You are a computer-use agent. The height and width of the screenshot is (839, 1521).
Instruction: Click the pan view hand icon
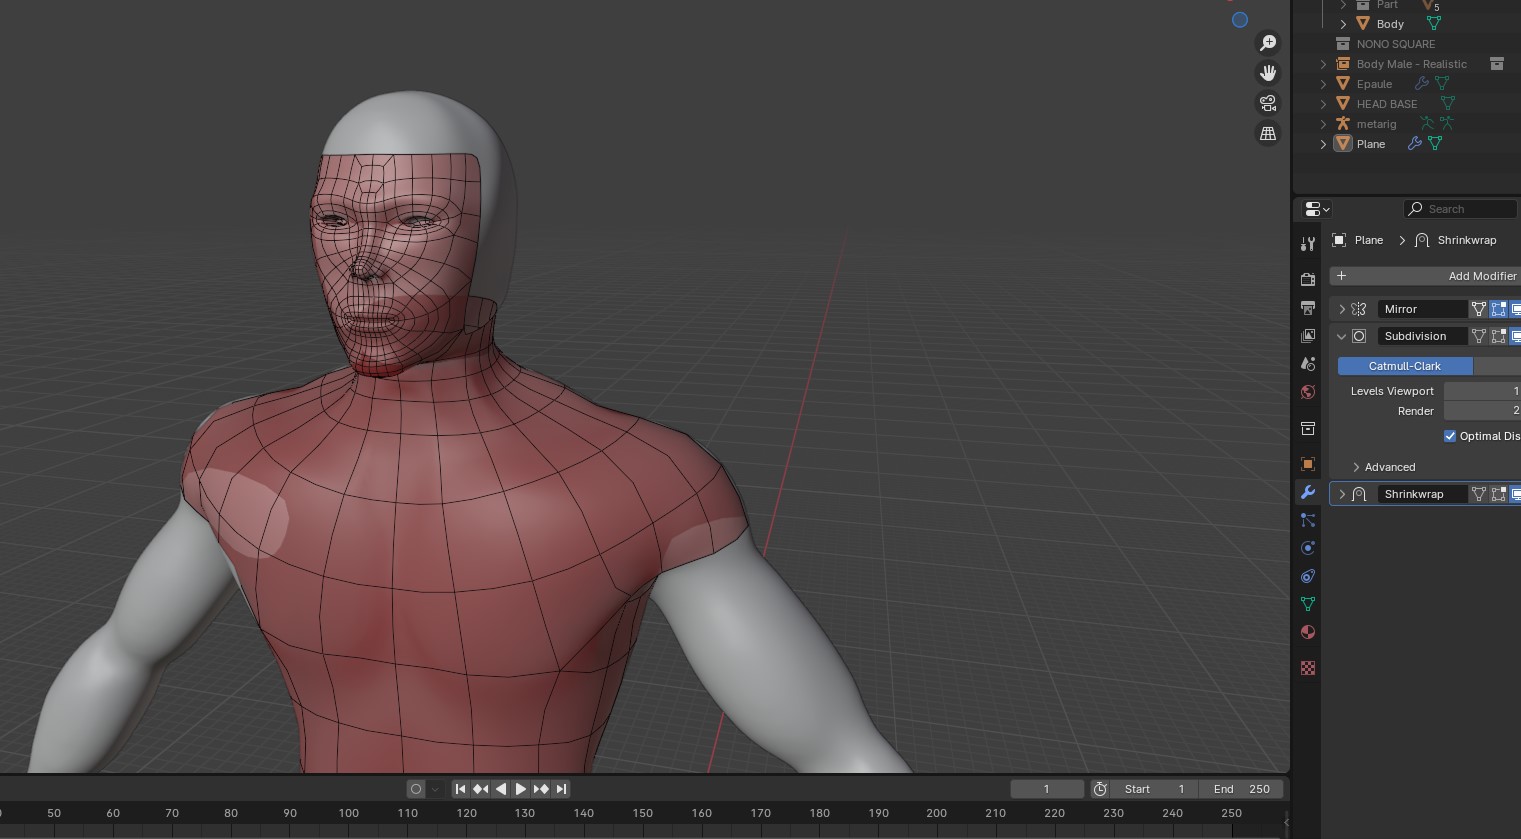1268,73
